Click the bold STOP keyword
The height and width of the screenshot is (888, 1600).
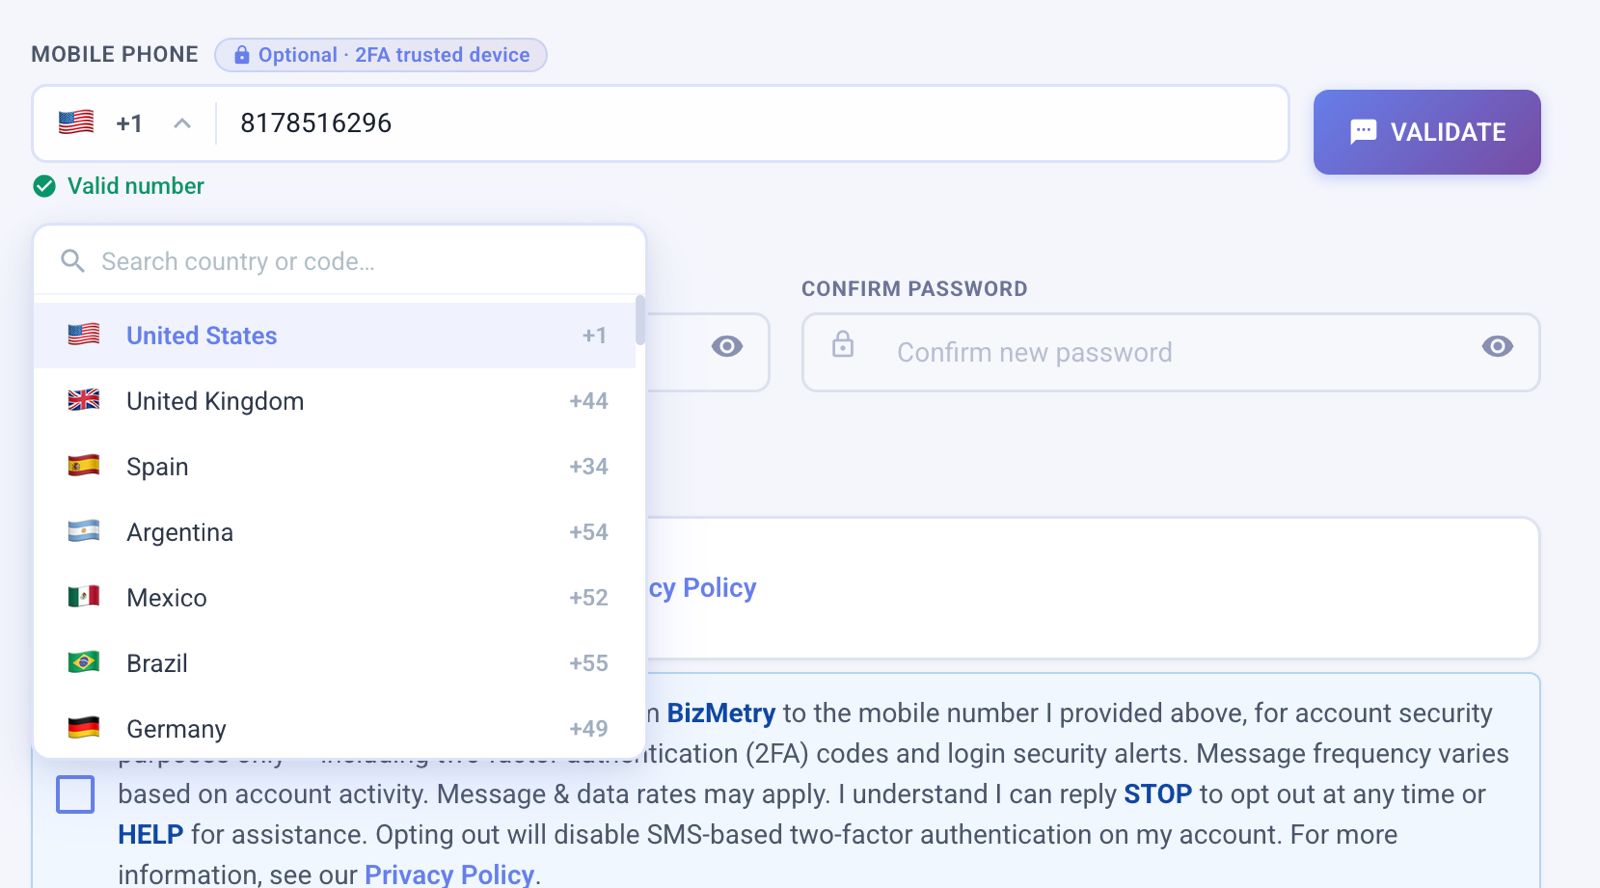click(1158, 794)
